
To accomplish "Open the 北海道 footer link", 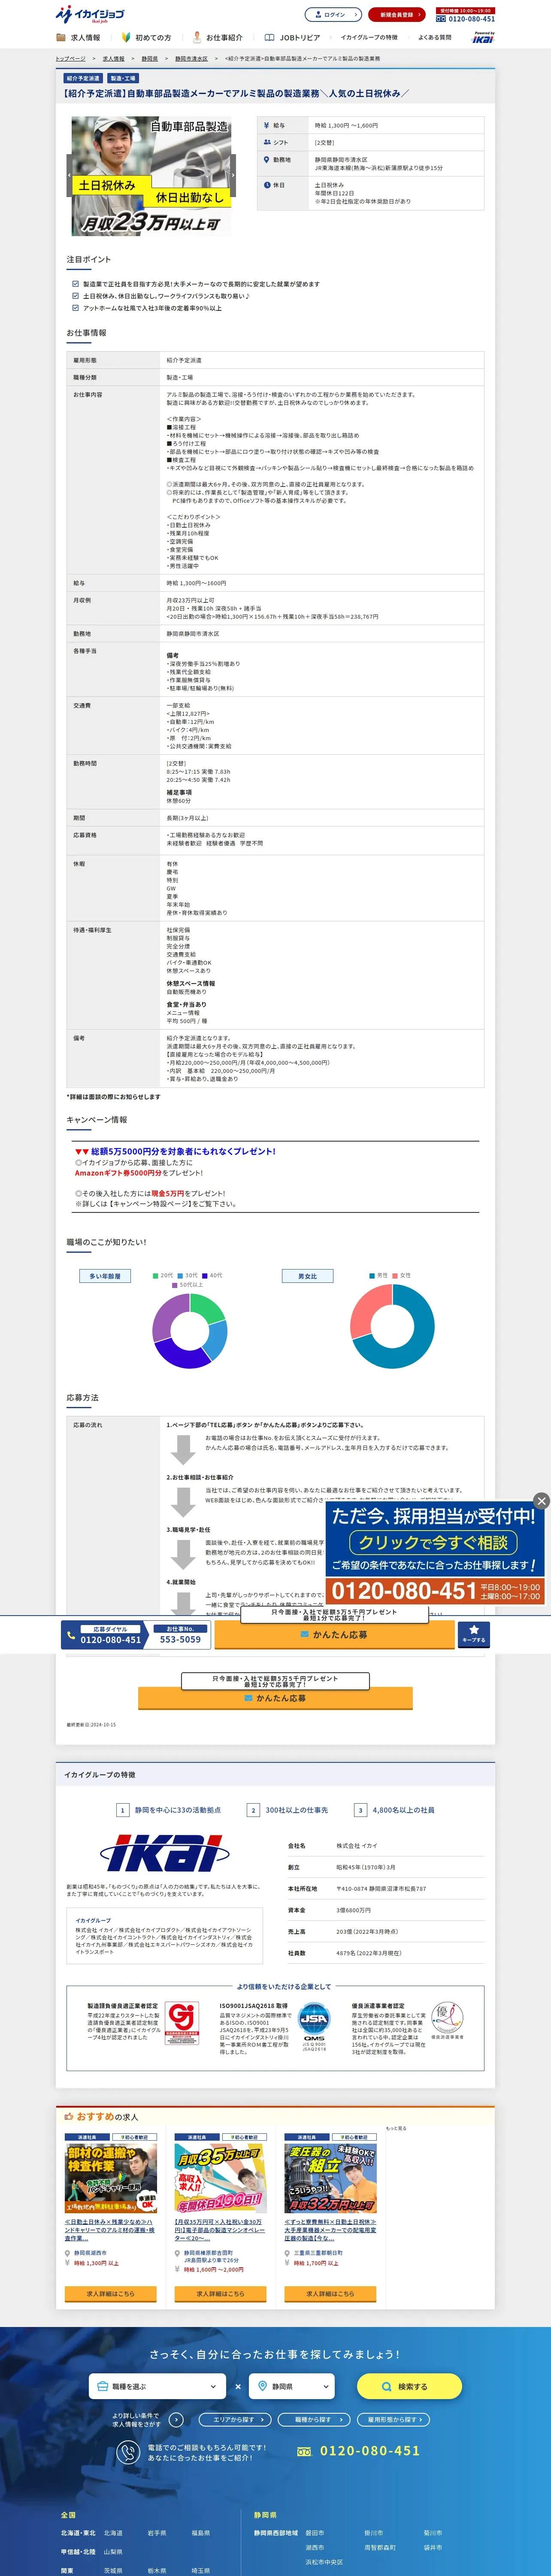I will (113, 2533).
